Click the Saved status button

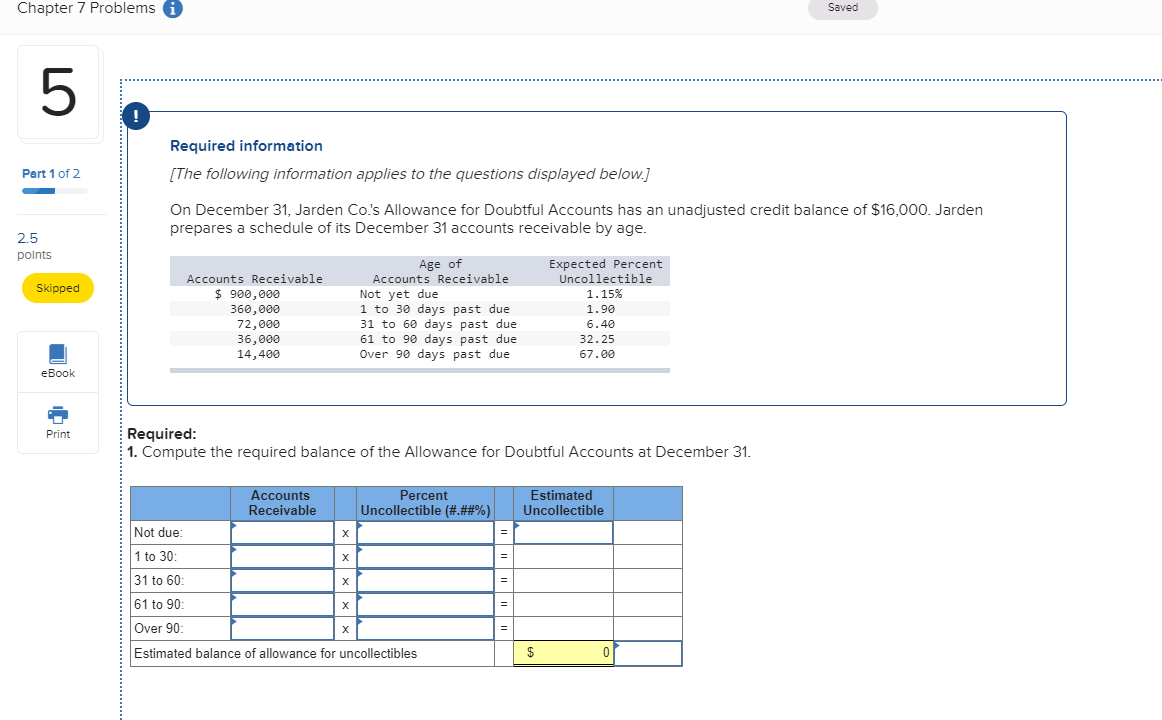click(x=842, y=8)
